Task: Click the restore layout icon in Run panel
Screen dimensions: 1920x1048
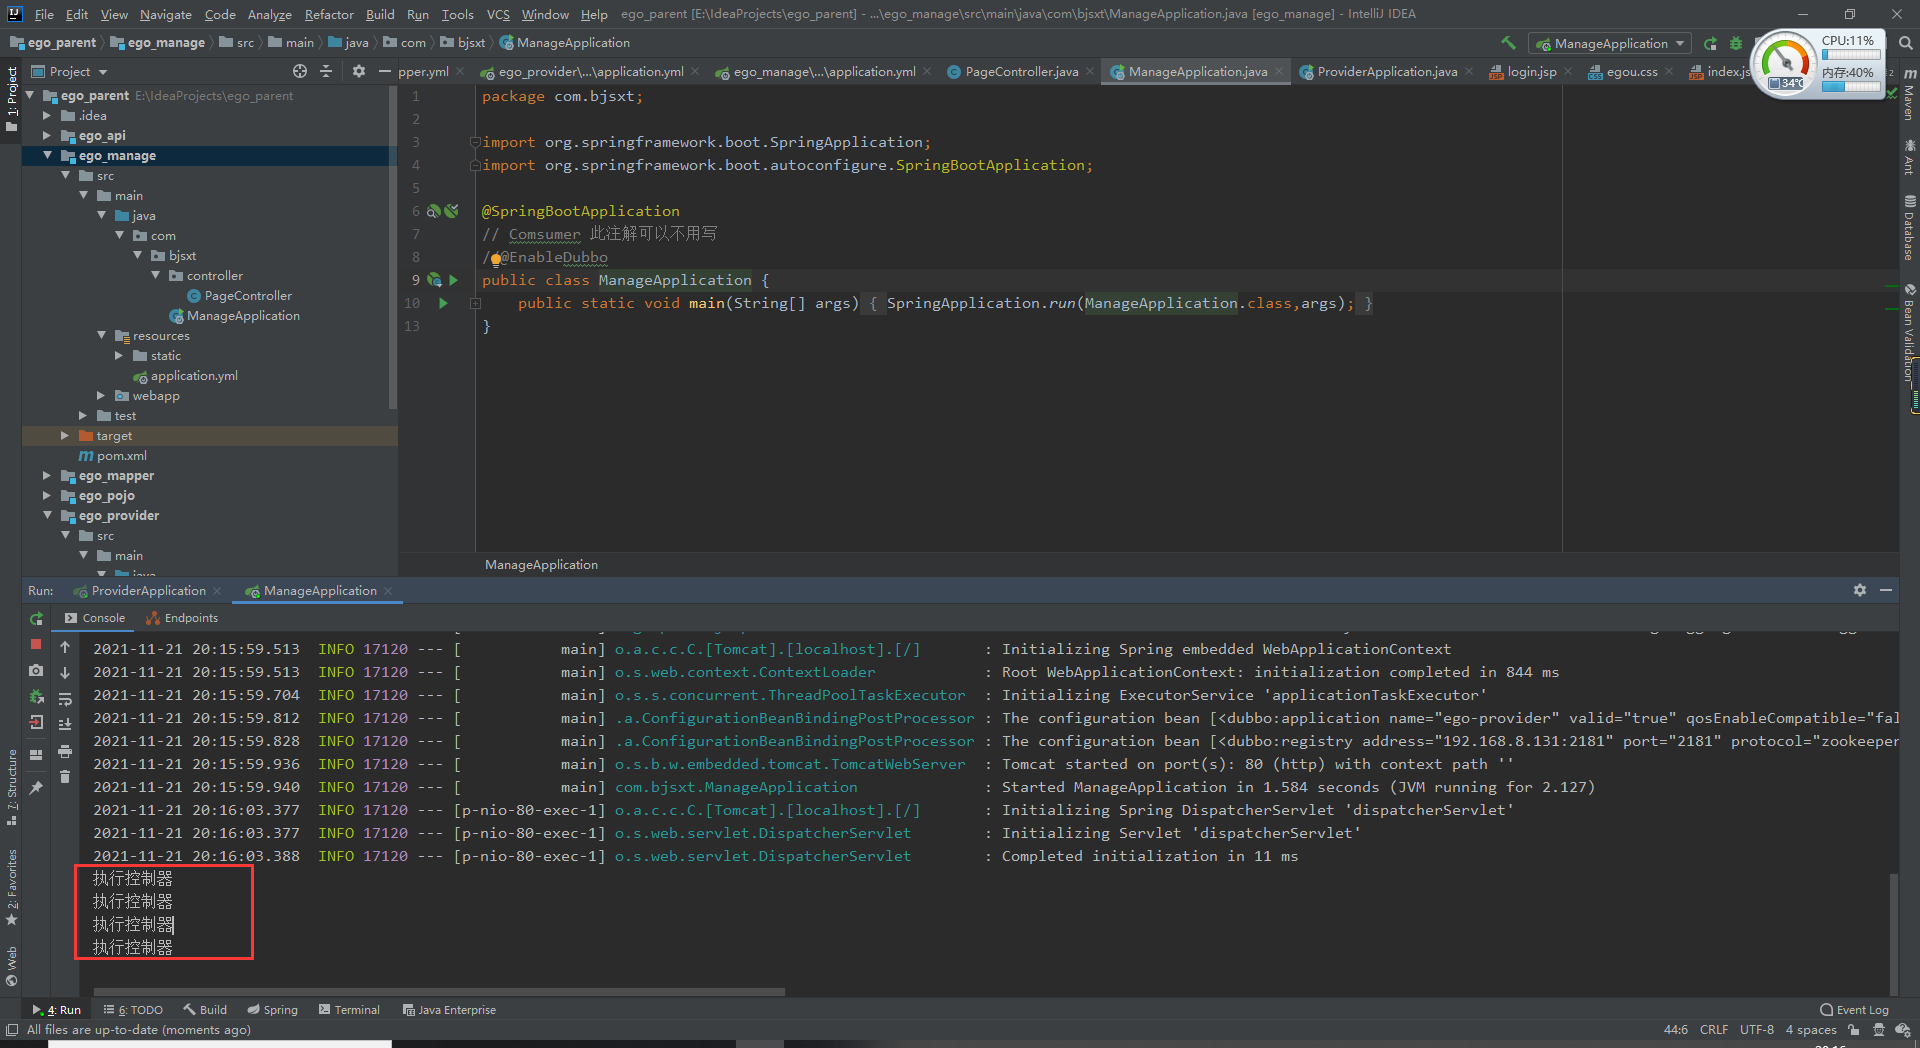Action: pos(36,755)
